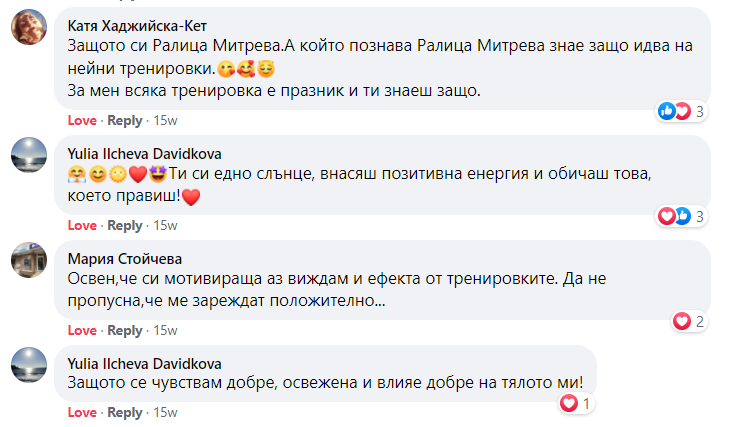Open Yulia's avatar beside her last comment

pyautogui.click(x=29, y=365)
